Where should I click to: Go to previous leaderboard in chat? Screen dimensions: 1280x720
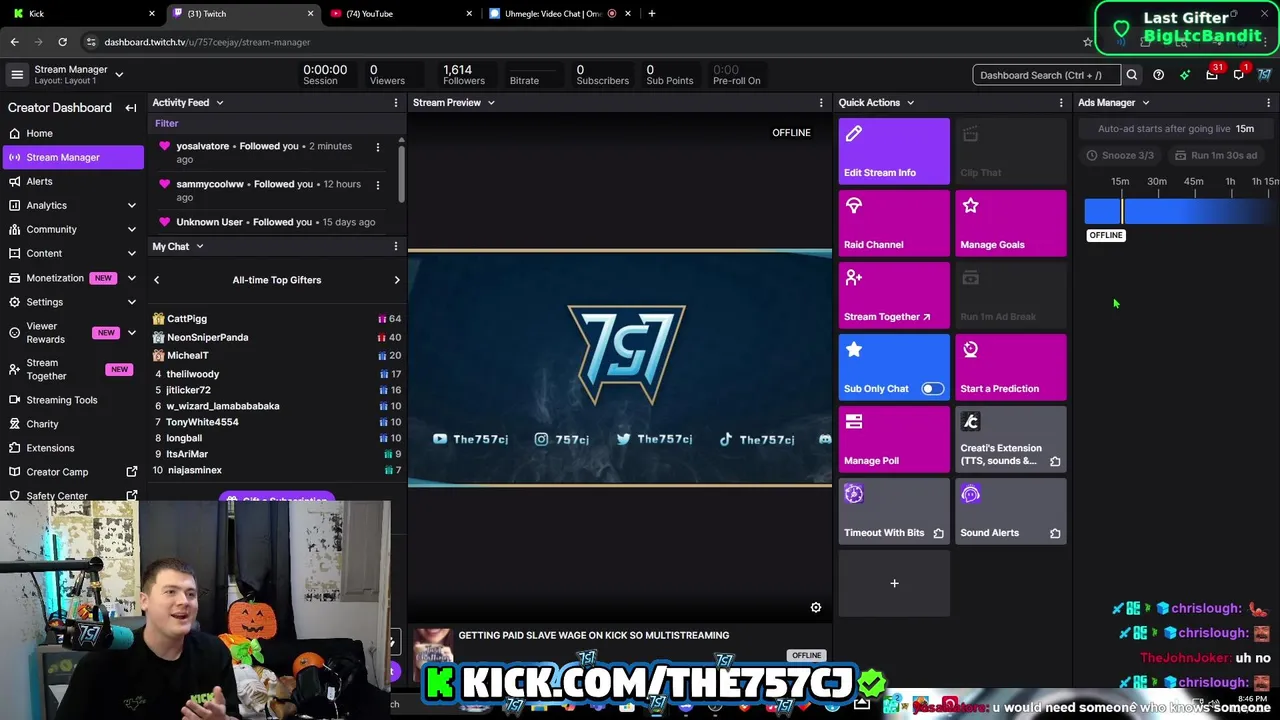click(x=157, y=280)
